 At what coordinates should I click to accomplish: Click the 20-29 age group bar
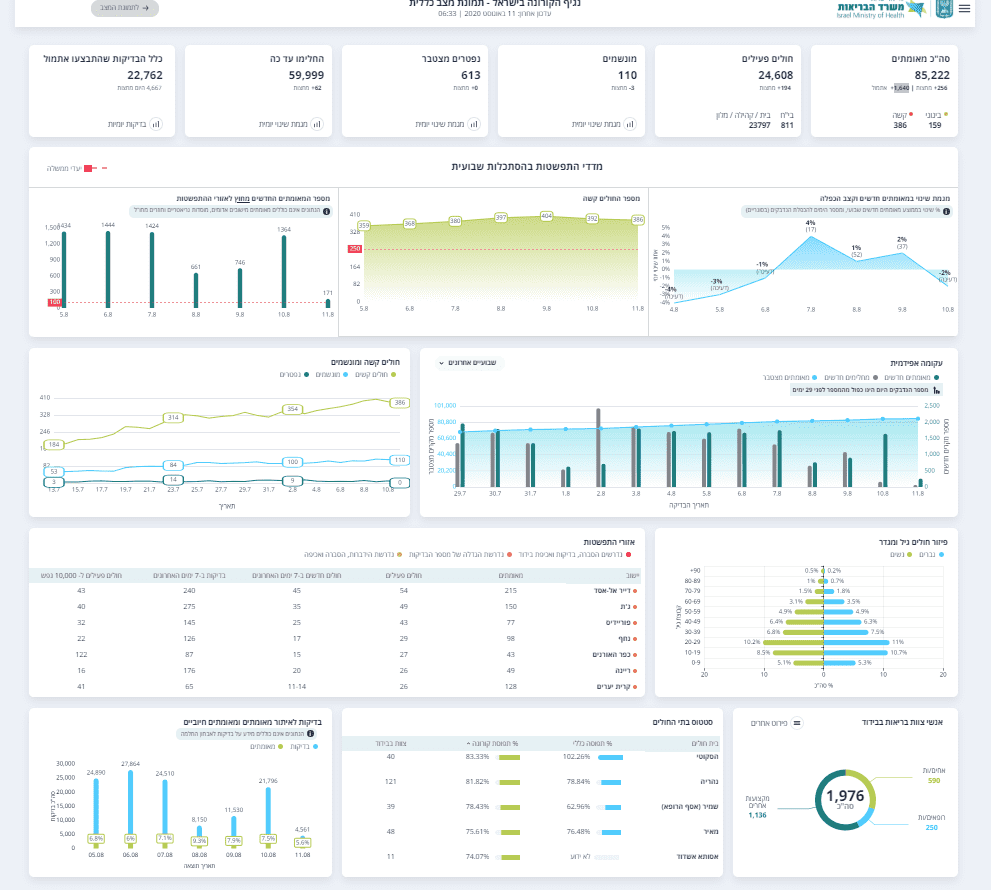pyautogui.click(x=825, y=642)
